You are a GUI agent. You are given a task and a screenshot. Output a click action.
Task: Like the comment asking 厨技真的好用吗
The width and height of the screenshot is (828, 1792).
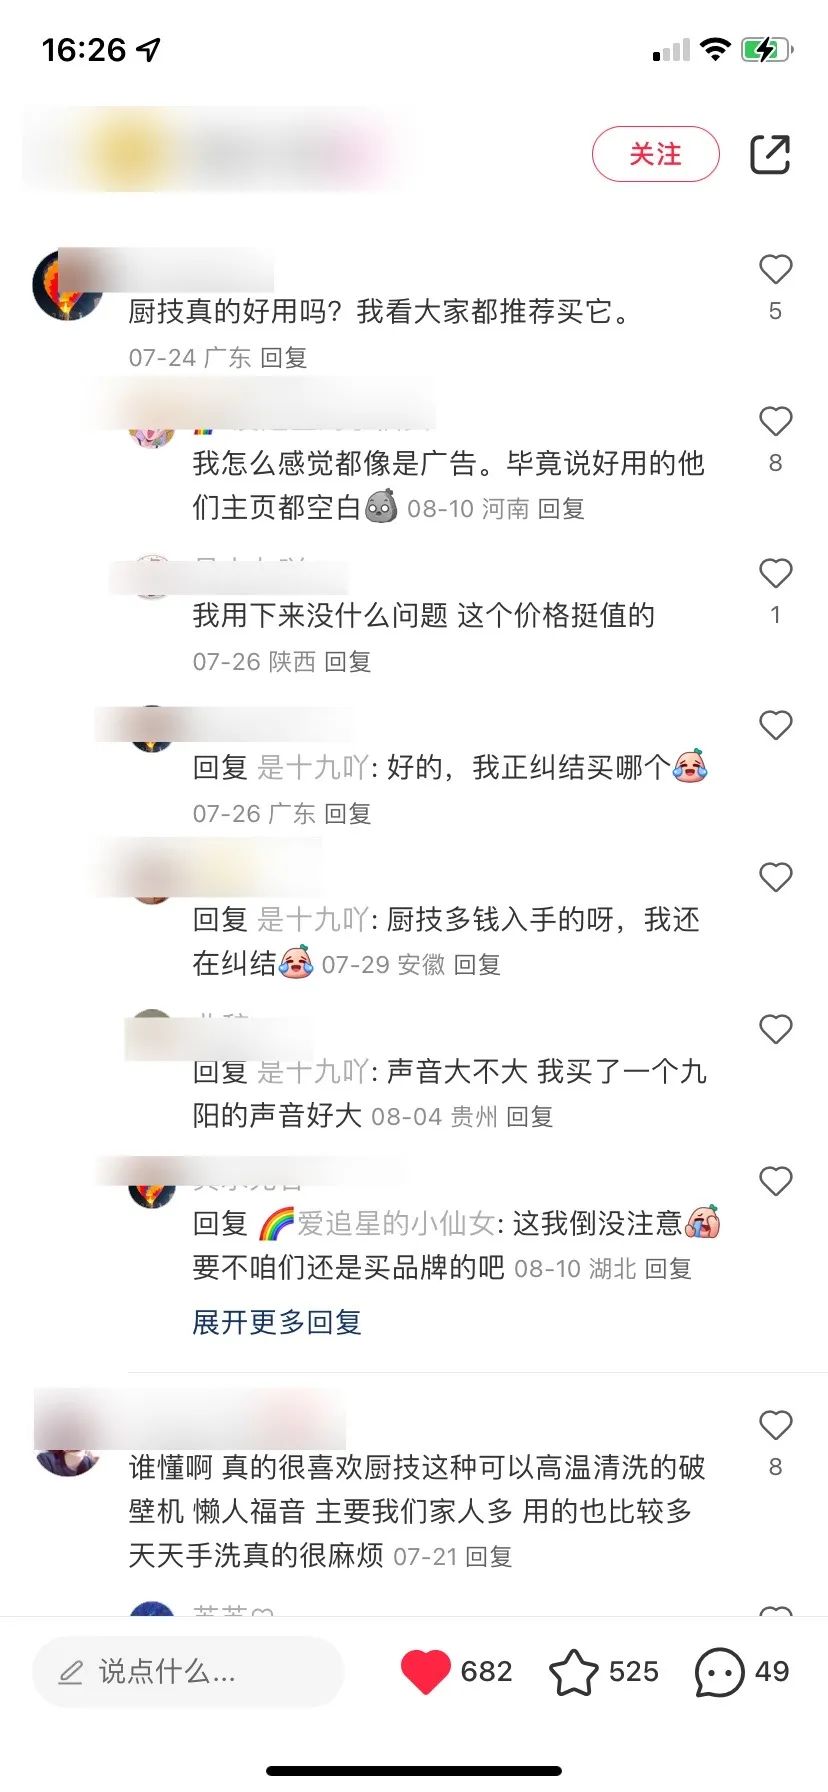tap(775, 269)
